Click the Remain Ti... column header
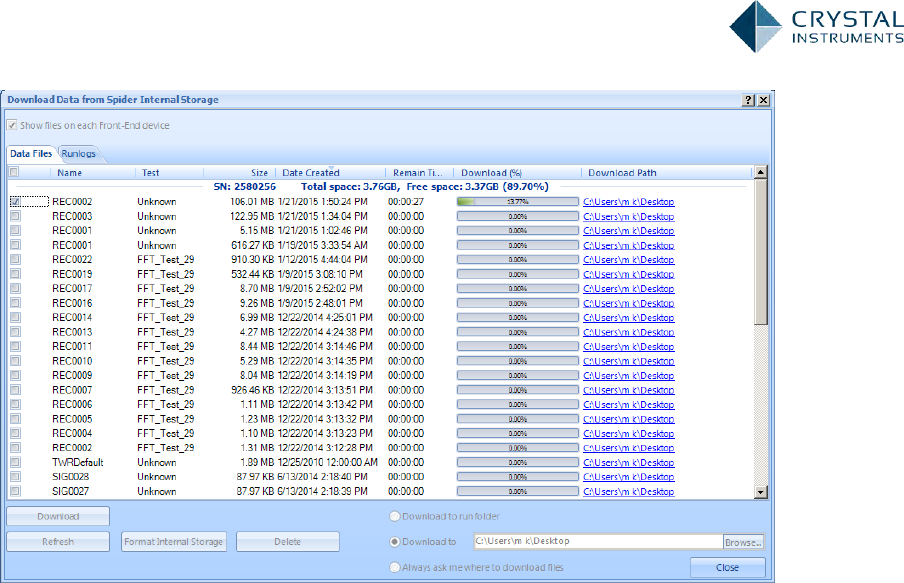The image size is (904, 583). coord(419,172)
